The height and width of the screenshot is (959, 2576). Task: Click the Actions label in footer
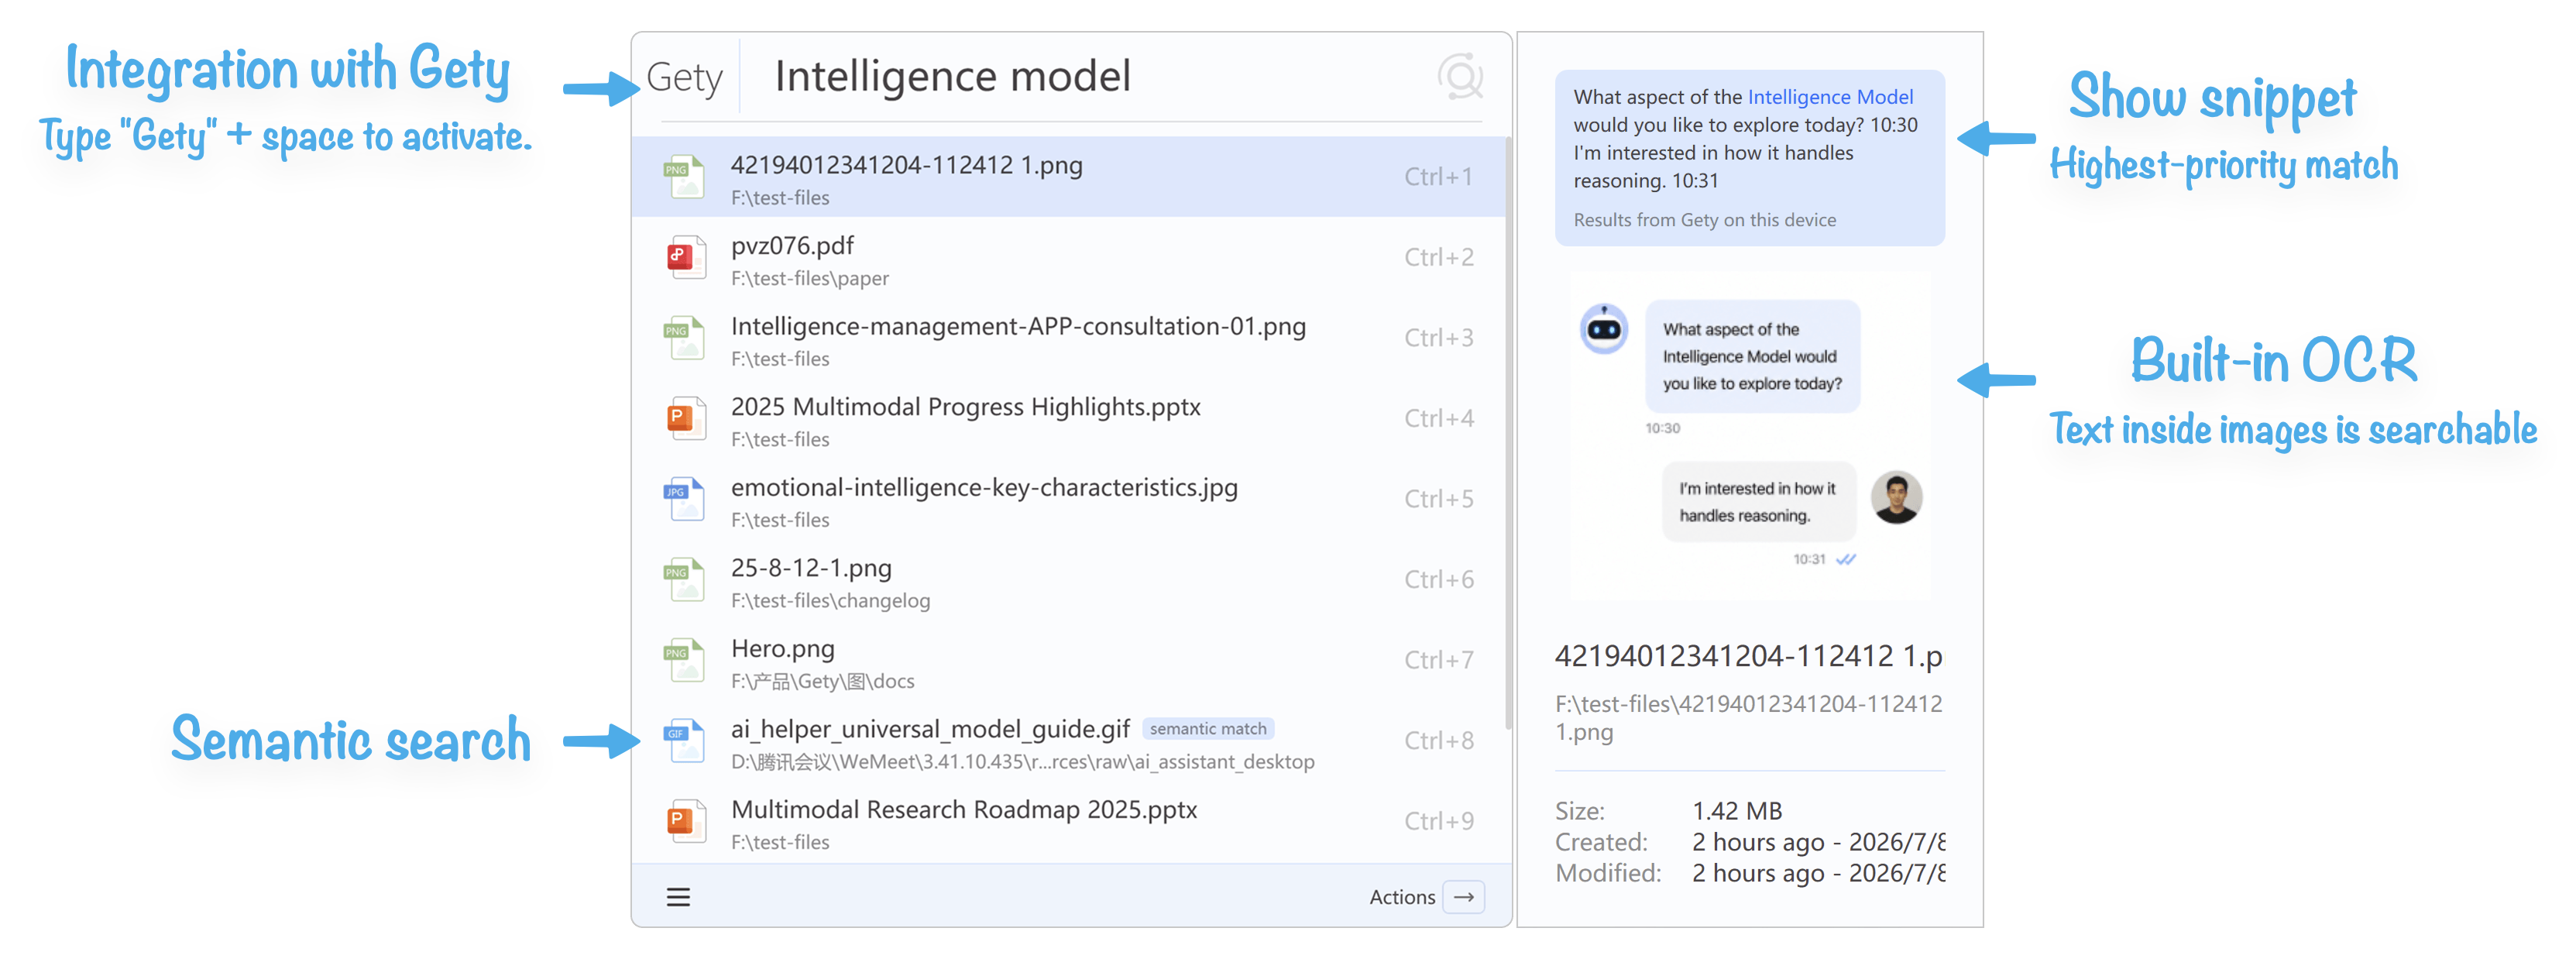(1402, 897)
